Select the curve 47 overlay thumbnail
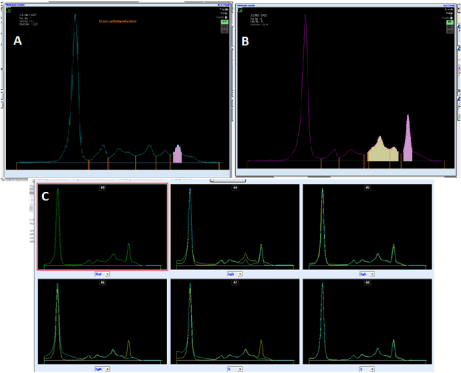The width and height of the screenshot is (461, 373). (x=235, y=322)
